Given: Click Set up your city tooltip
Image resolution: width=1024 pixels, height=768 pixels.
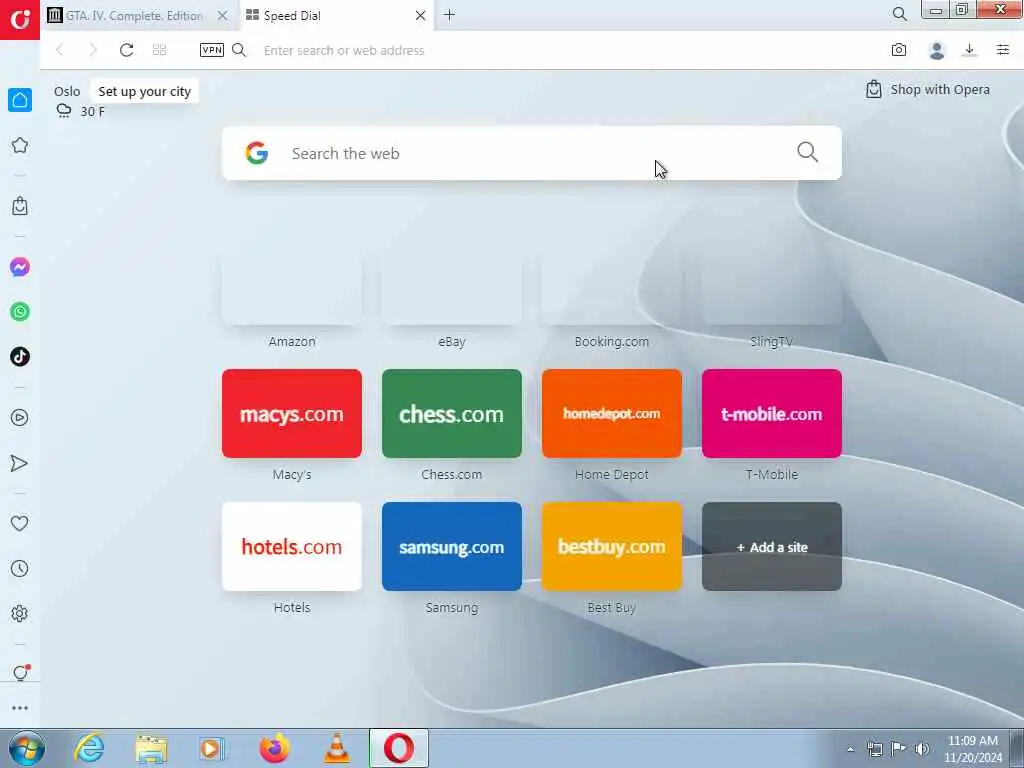Looking at the screenshot, I should click(x=144, y=91).
